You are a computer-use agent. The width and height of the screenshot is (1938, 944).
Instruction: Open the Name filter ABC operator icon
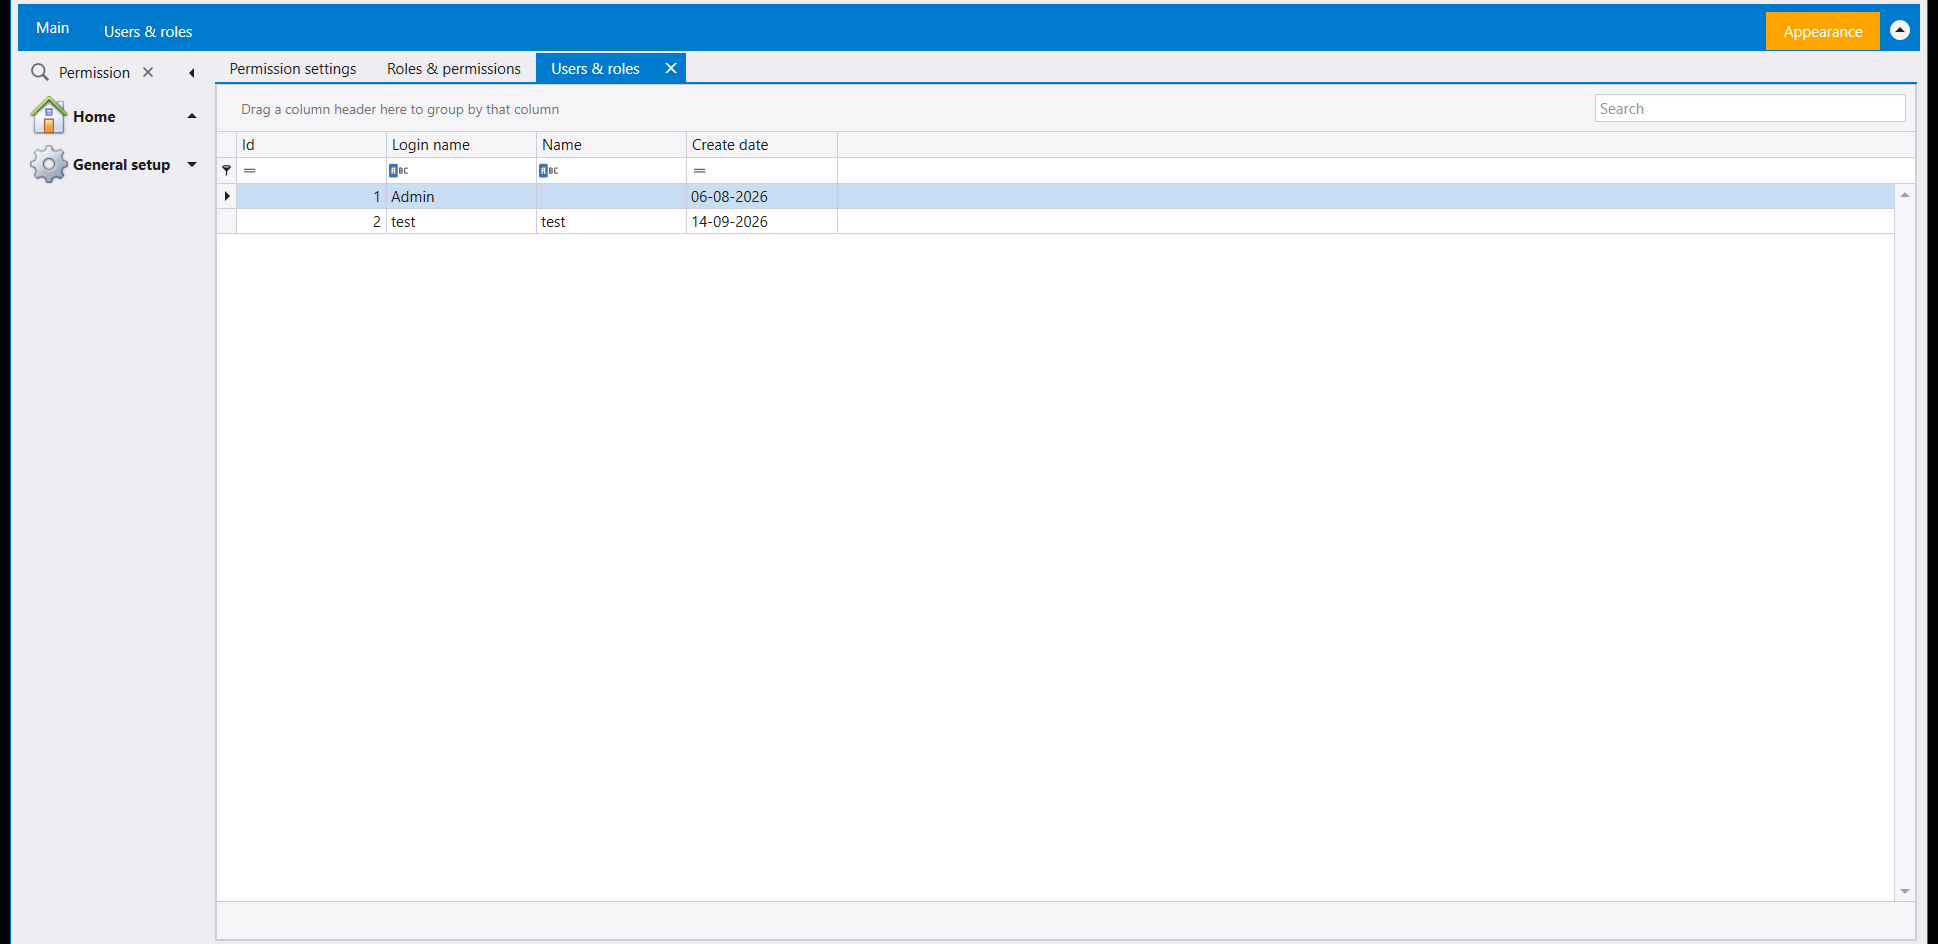(x=549, y=170)
